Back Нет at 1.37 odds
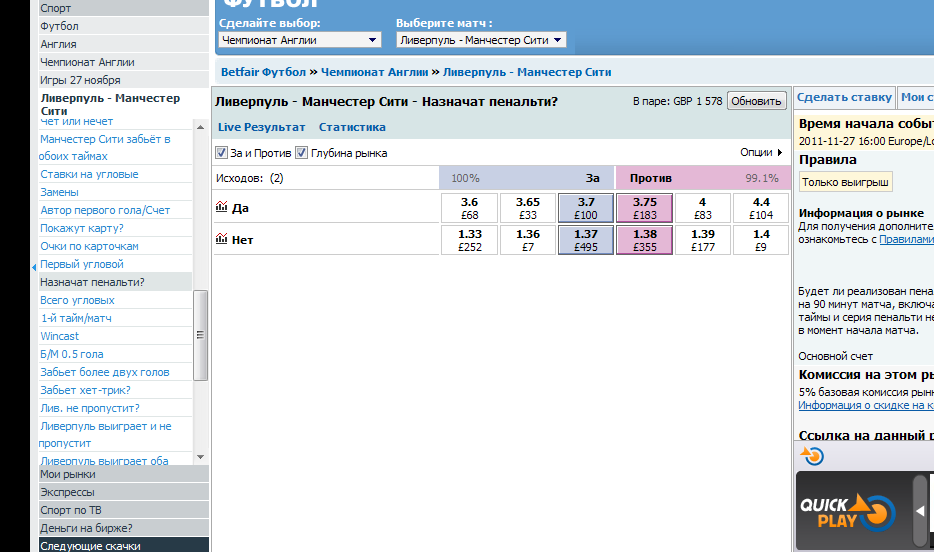Image resolution: width=934 pixels, height=552 pixels. [x=586, y=240]
